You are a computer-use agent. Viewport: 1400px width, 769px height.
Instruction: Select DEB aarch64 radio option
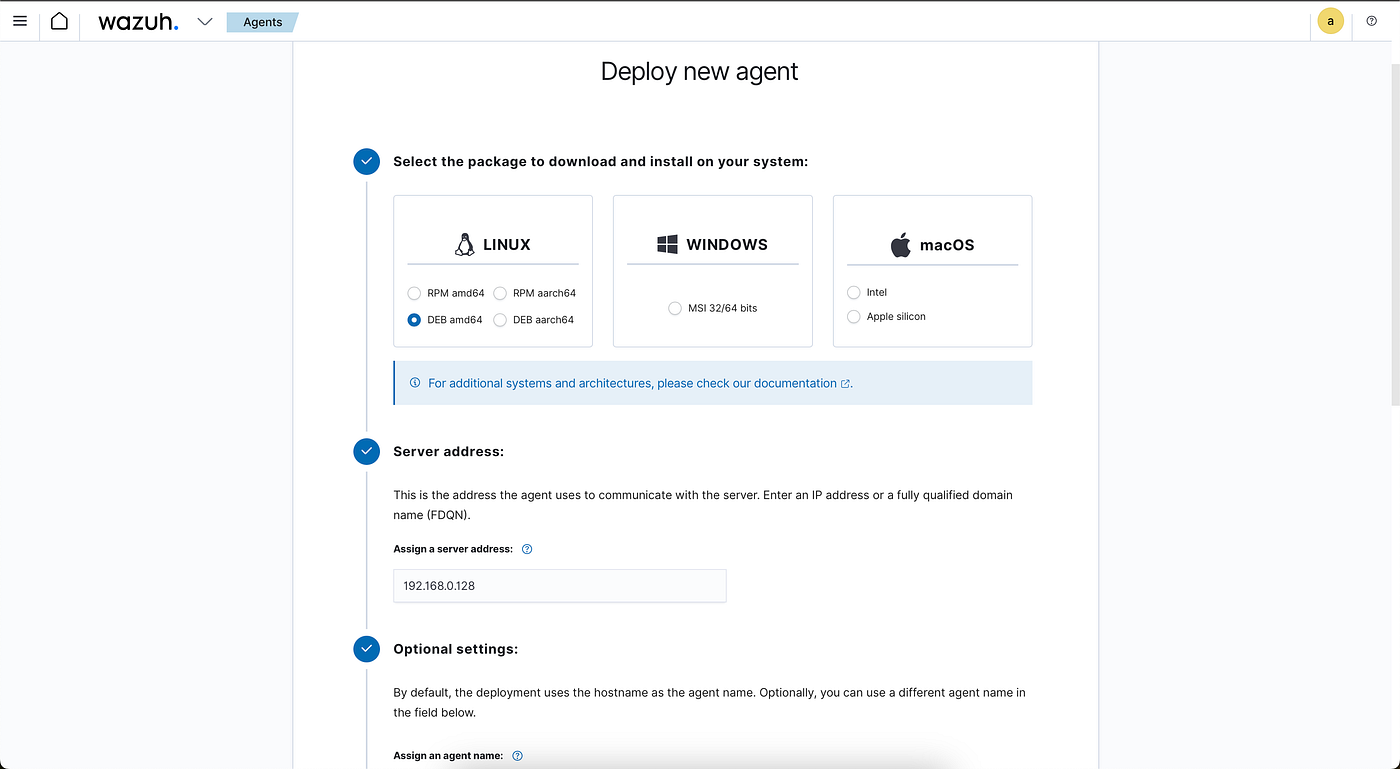tap(500, 320)
